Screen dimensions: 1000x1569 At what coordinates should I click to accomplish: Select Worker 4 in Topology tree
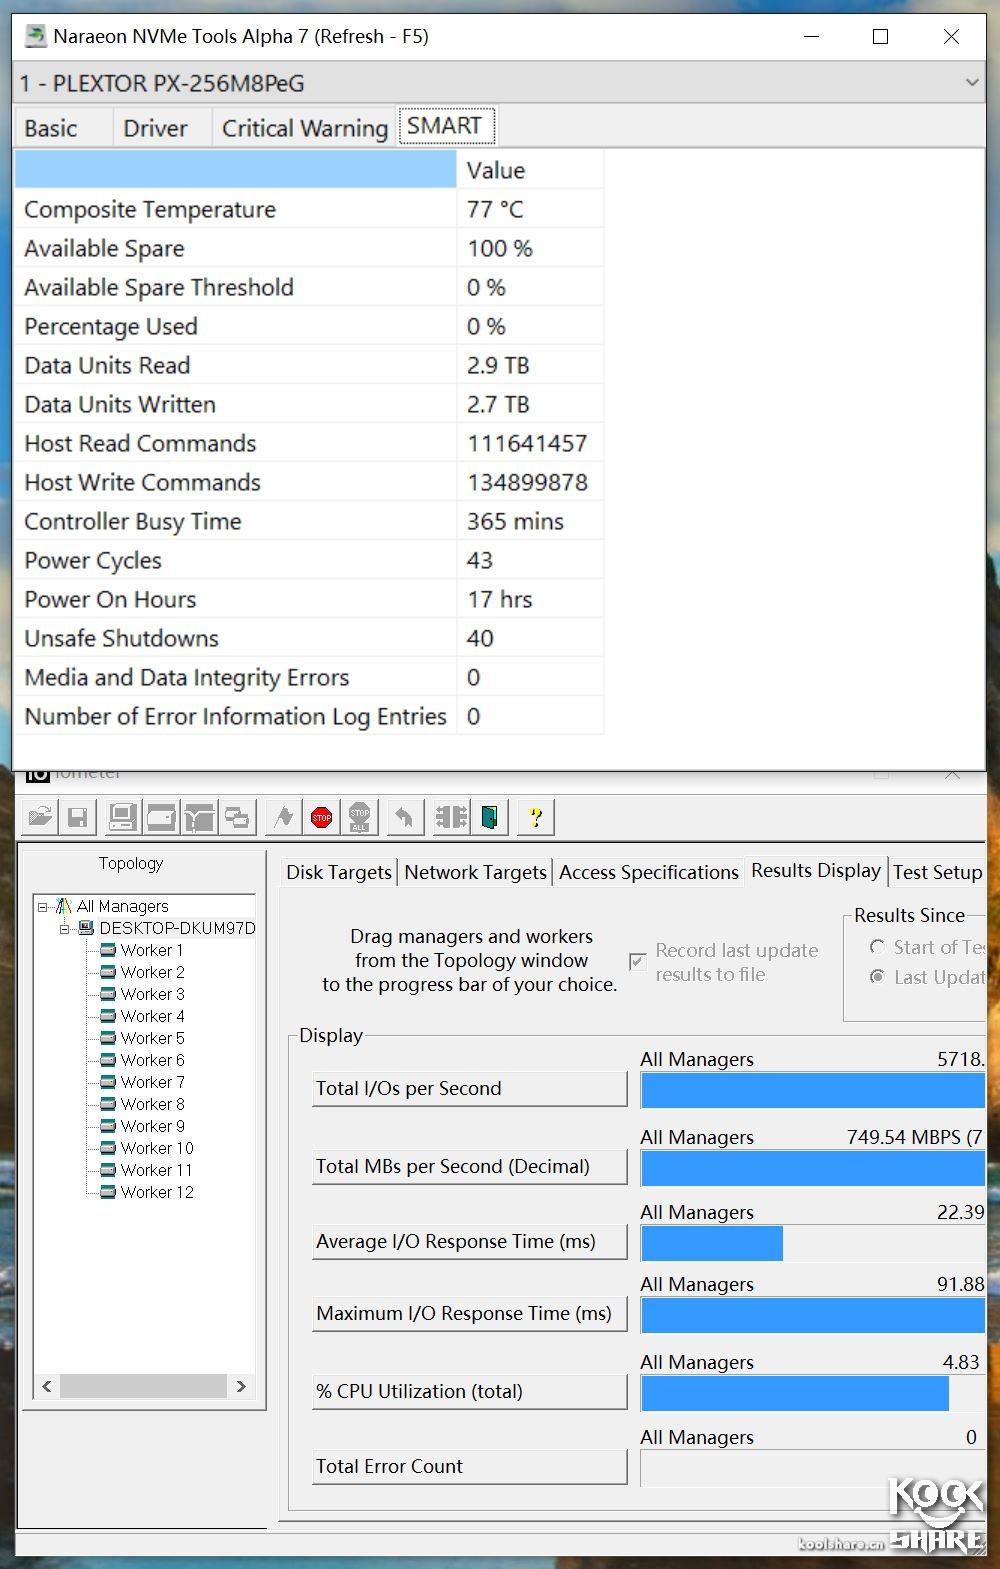click(x=152, y=1016)
